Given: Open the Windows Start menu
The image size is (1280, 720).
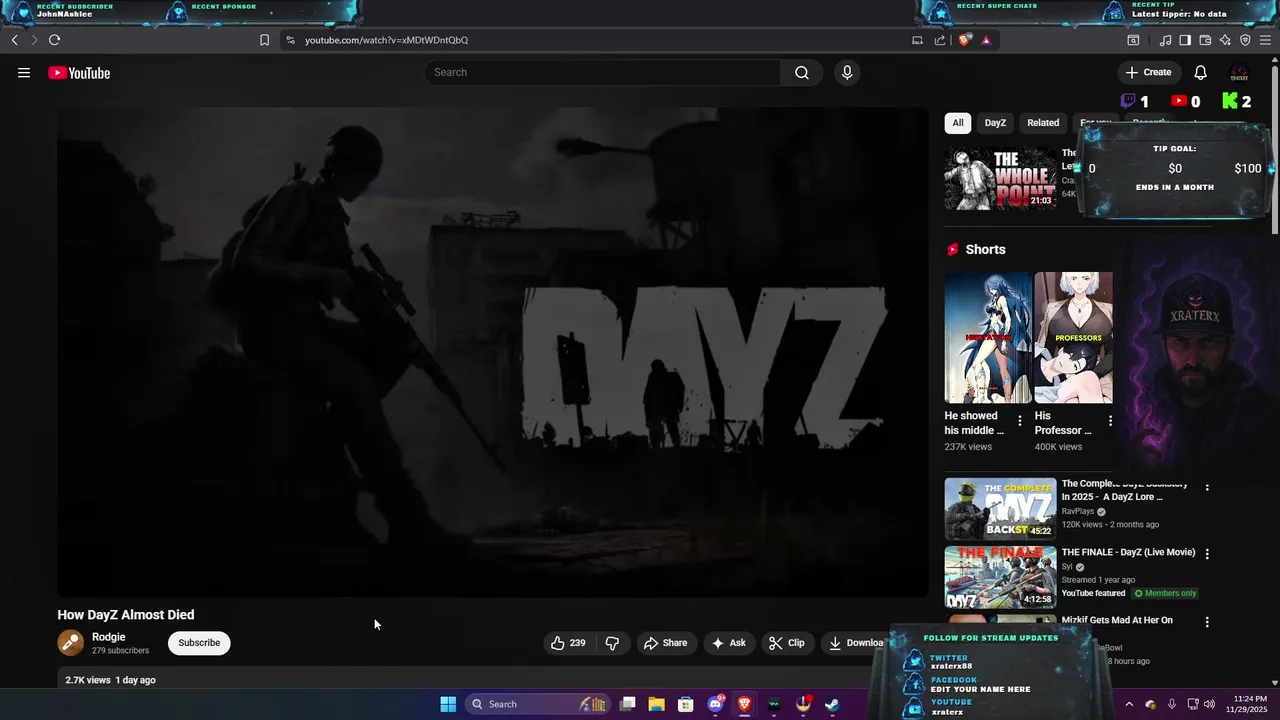Looking at the screenshot, I should pyautogui.click(x=448, y=704).
